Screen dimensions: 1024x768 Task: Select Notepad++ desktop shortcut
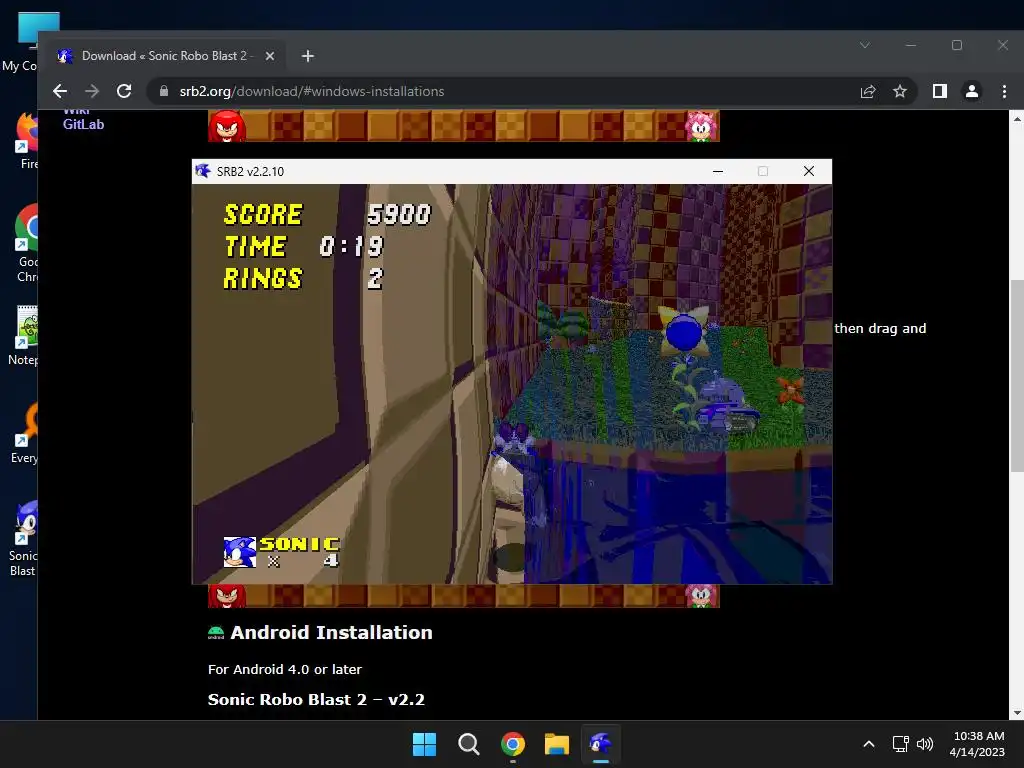[24, 335]
